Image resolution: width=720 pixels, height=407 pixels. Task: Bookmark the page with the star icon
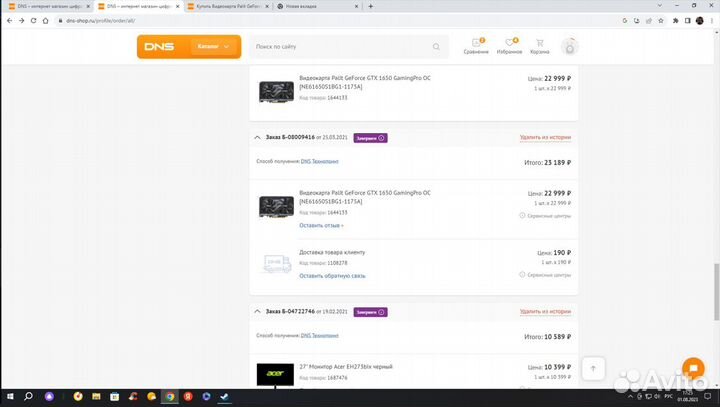[x=661, y=21]
